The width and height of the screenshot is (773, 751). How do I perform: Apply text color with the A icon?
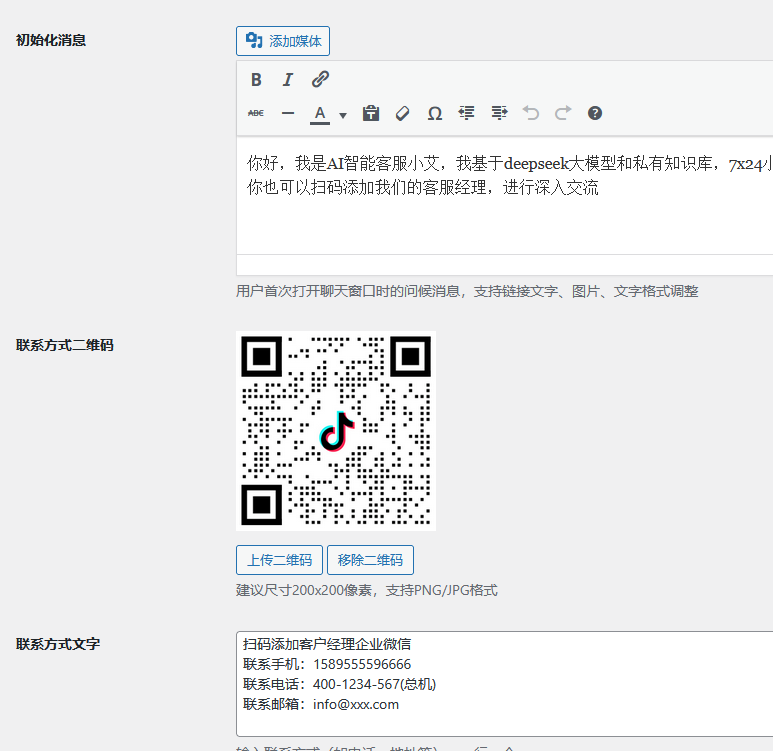coord(320,114)
